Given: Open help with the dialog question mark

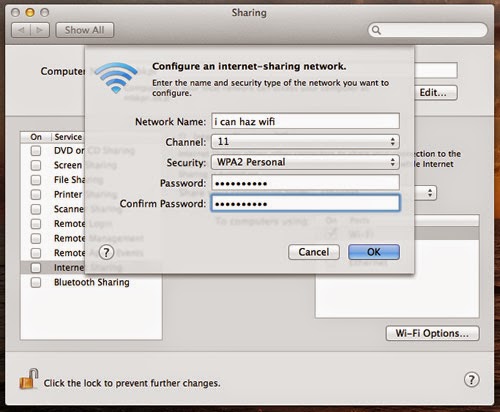Looking at the screenshot, I should coord(106,253).
